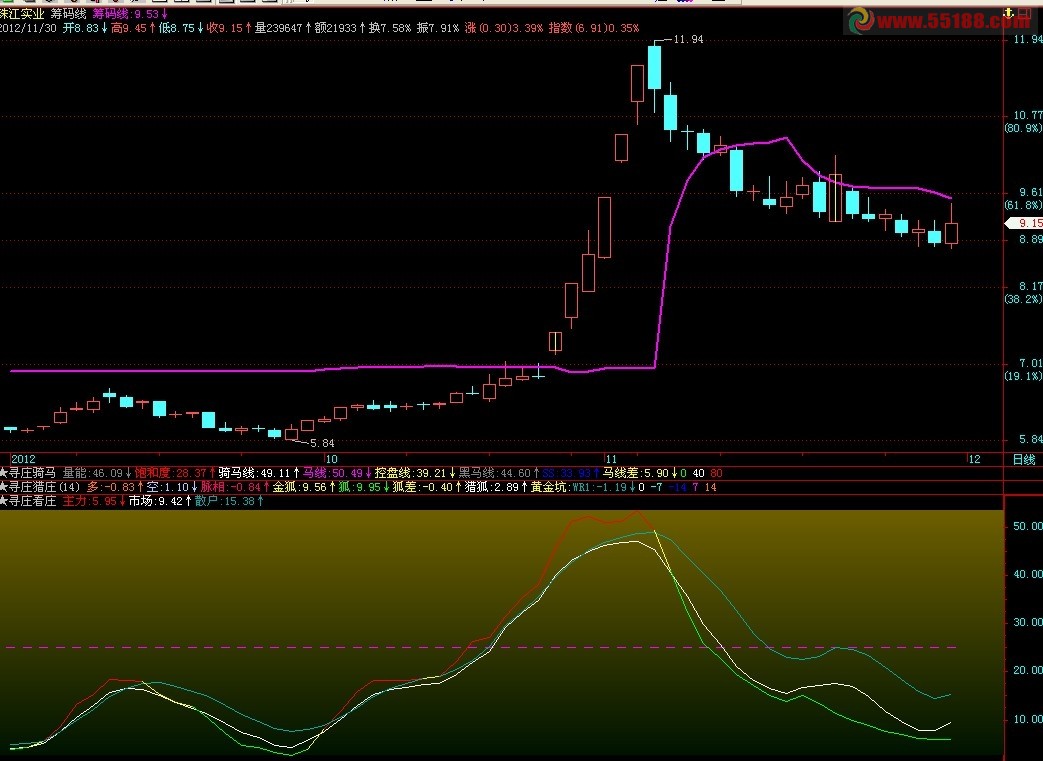Click the 筹码线 indicator name in header
Viewport: 1043px width, 761px height.
pyautogui.click(x=69, y=14)
